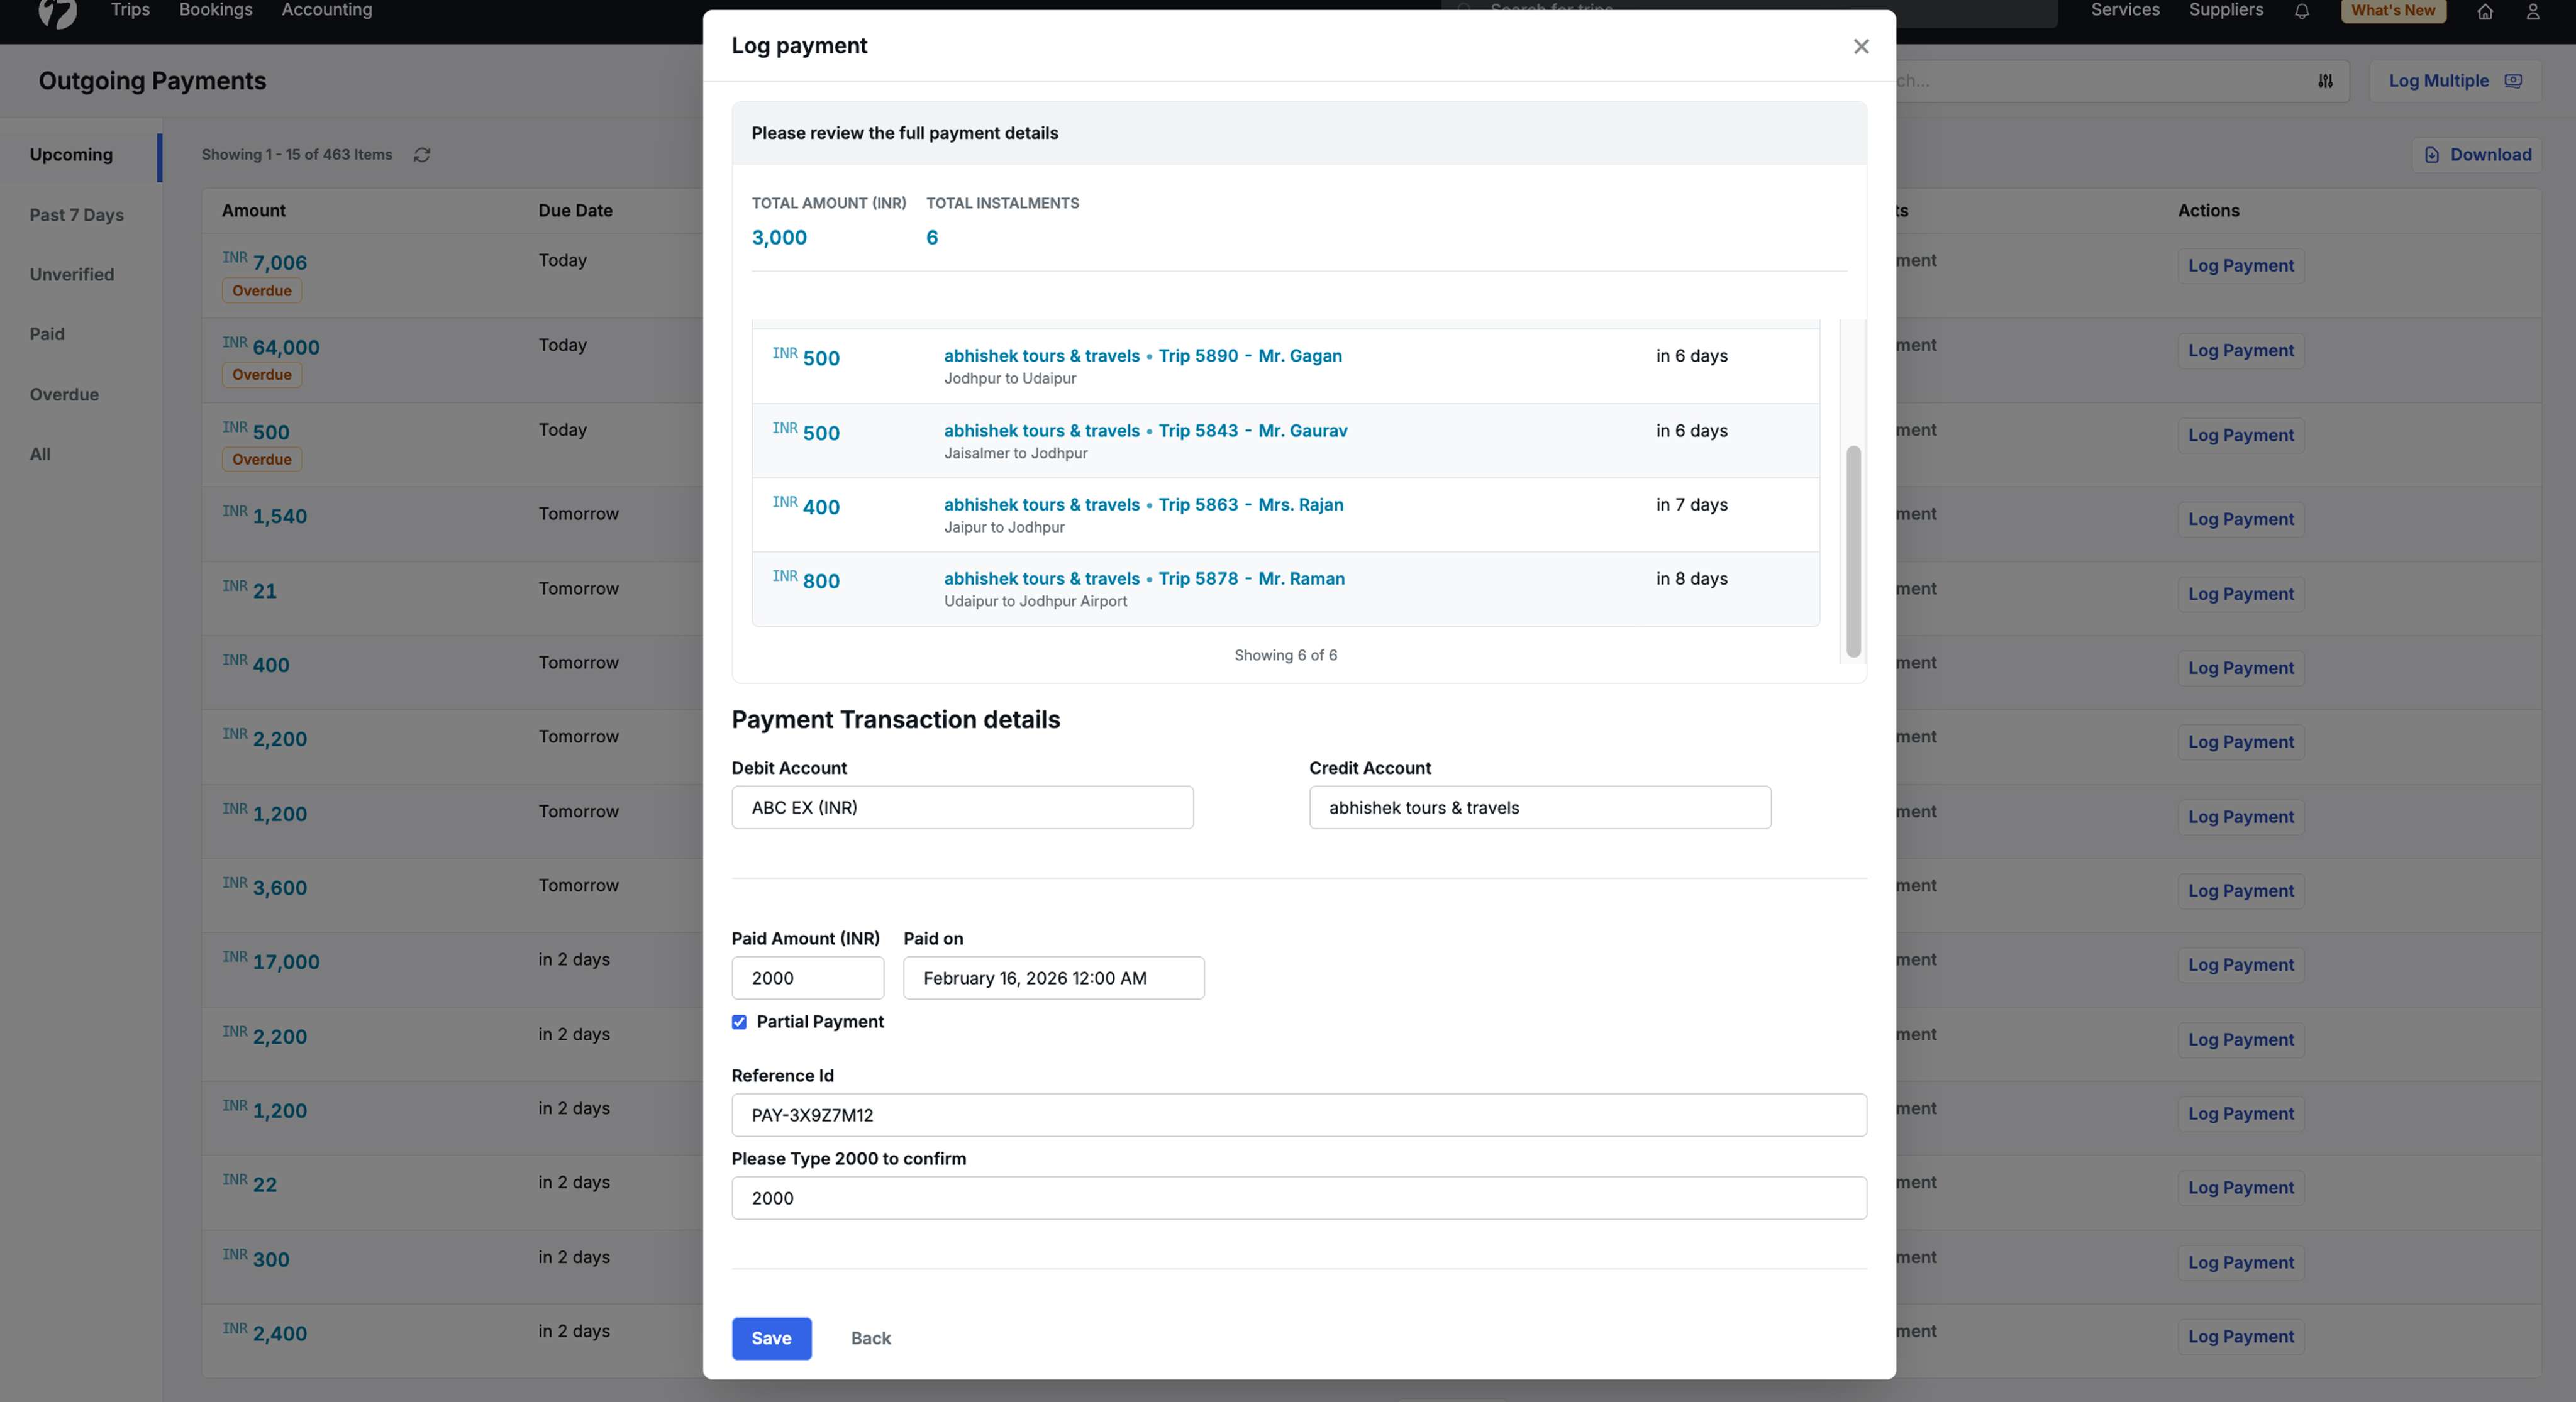2576x1402 pixels.
Task: Open the Trip 5878 - Mr. Raman link
Action: point(1251,579)
